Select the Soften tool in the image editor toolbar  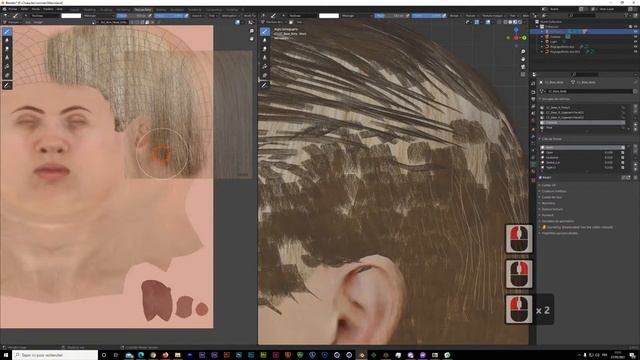(x=7, y=40)
